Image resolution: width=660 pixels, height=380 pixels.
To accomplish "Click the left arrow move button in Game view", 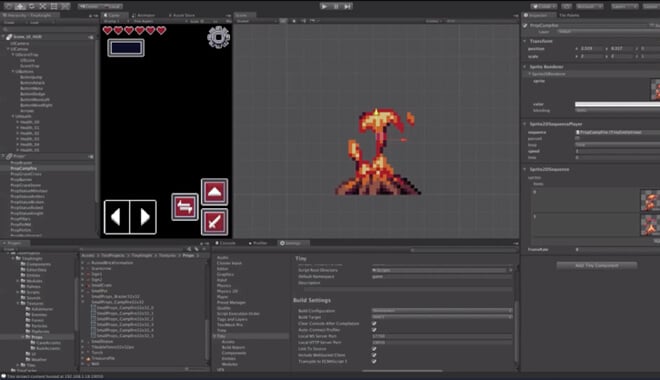I will click(117, 217).
